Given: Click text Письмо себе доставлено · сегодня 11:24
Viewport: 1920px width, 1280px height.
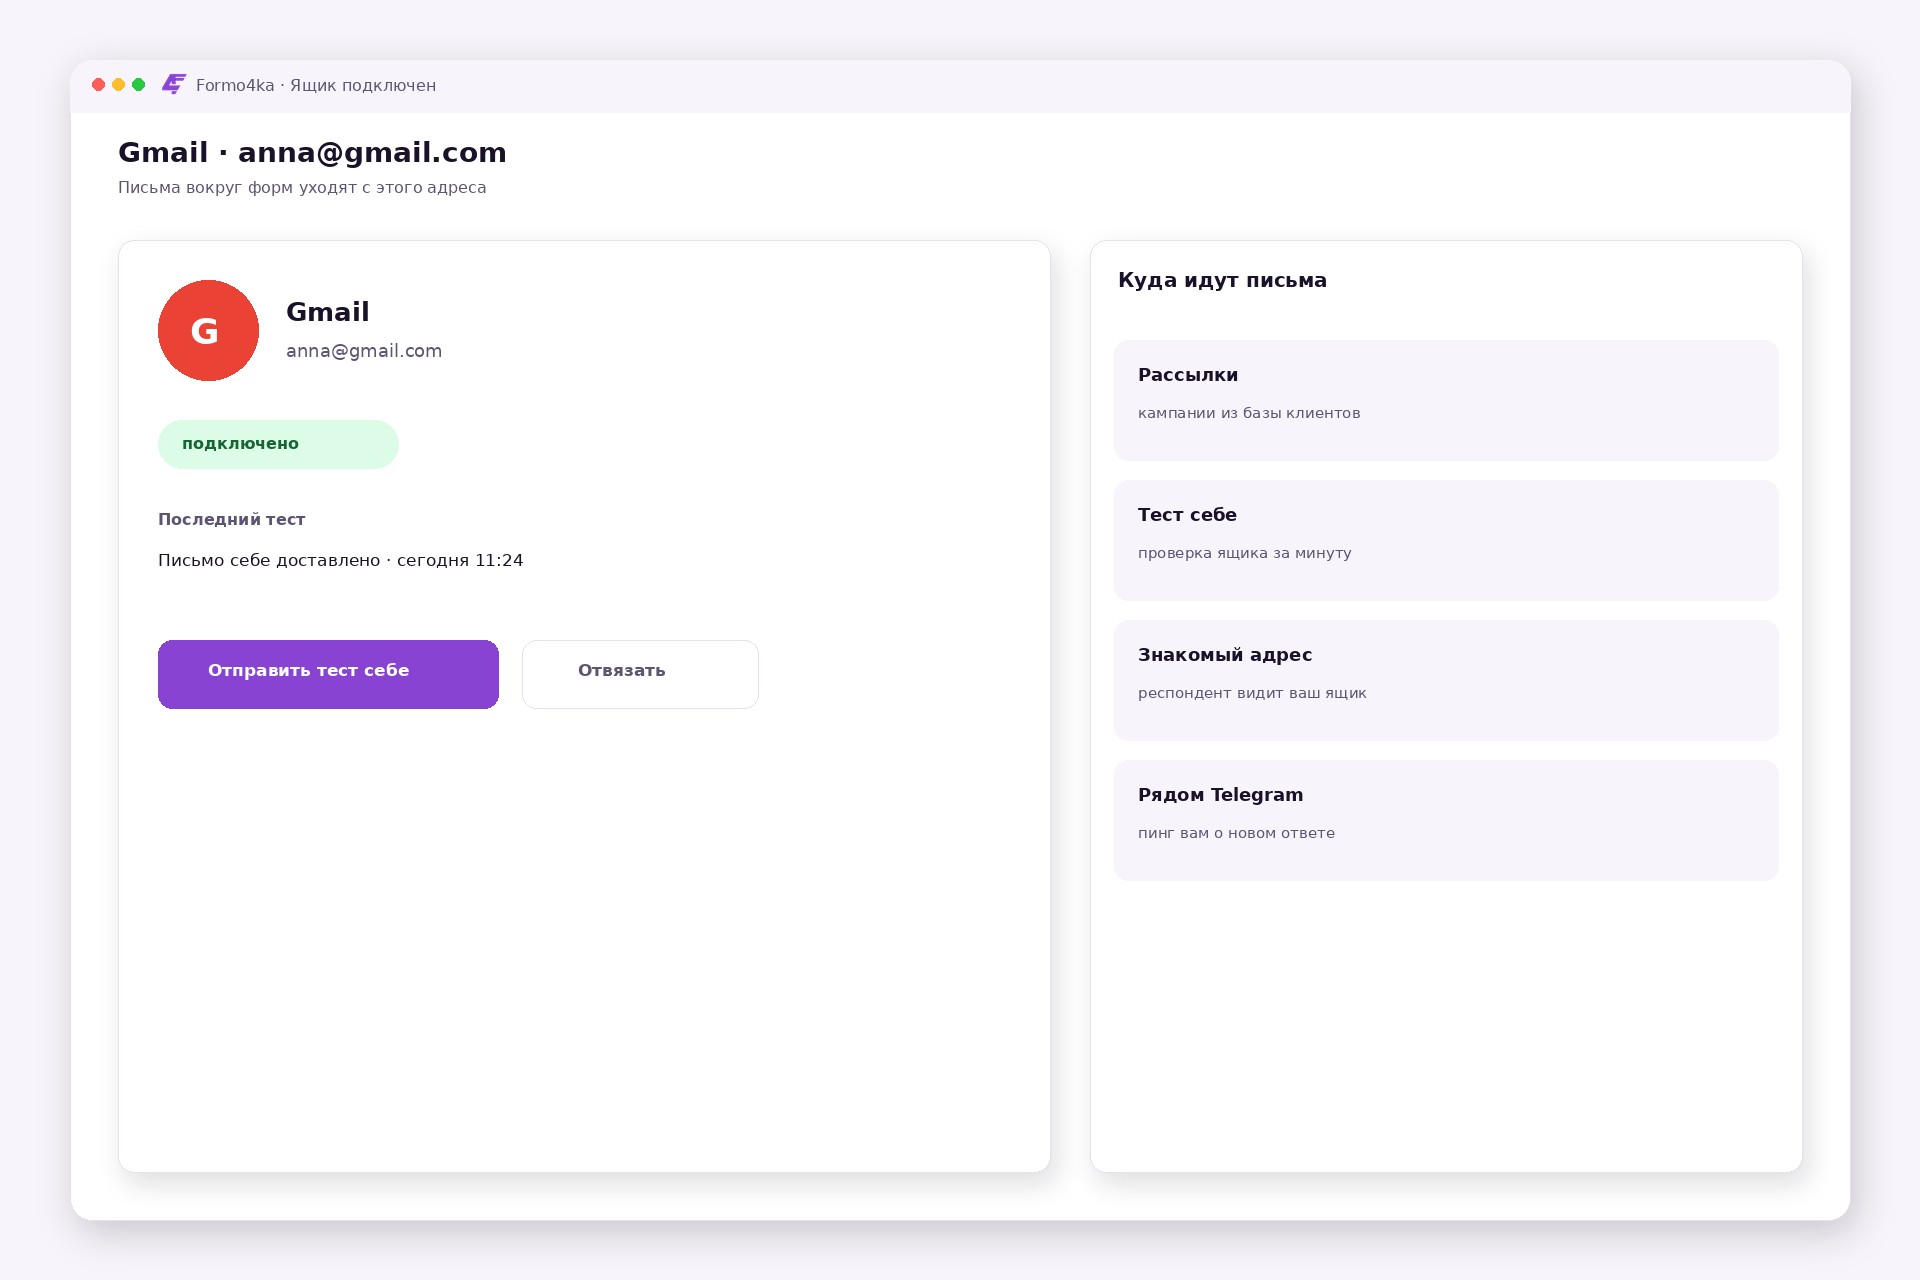Looking at the screenshot, I should (x=341, y=560).
